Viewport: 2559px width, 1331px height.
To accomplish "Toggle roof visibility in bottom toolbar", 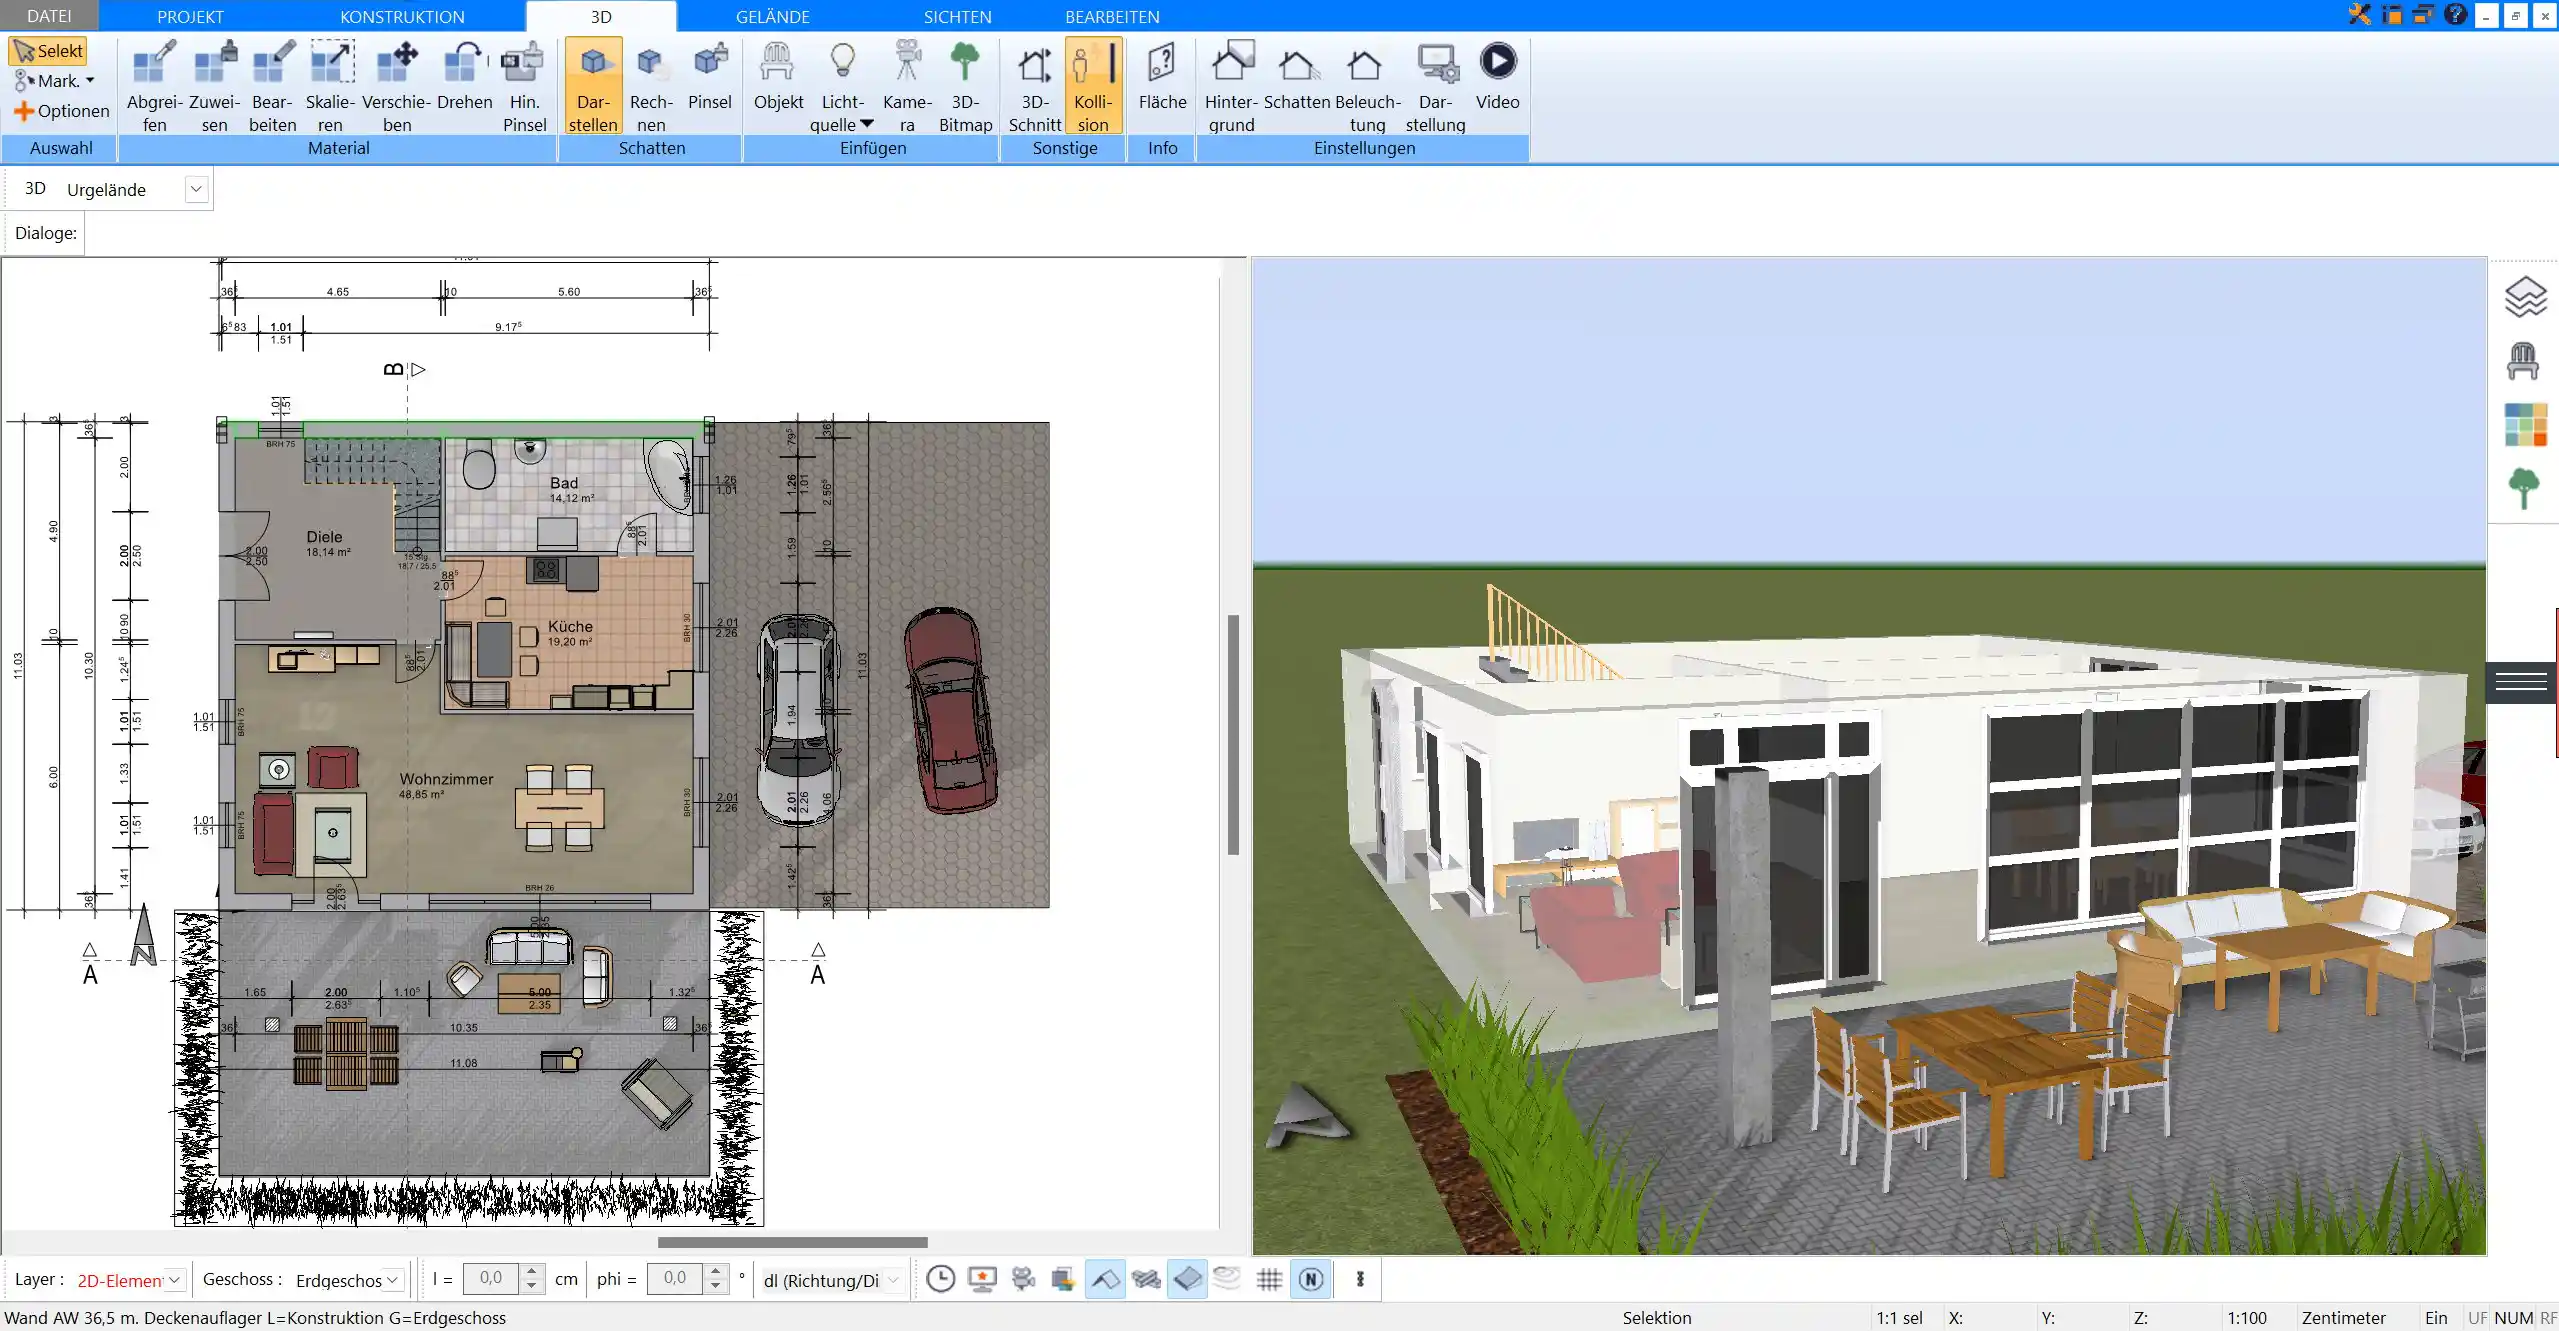I will coord(1105,1279).
